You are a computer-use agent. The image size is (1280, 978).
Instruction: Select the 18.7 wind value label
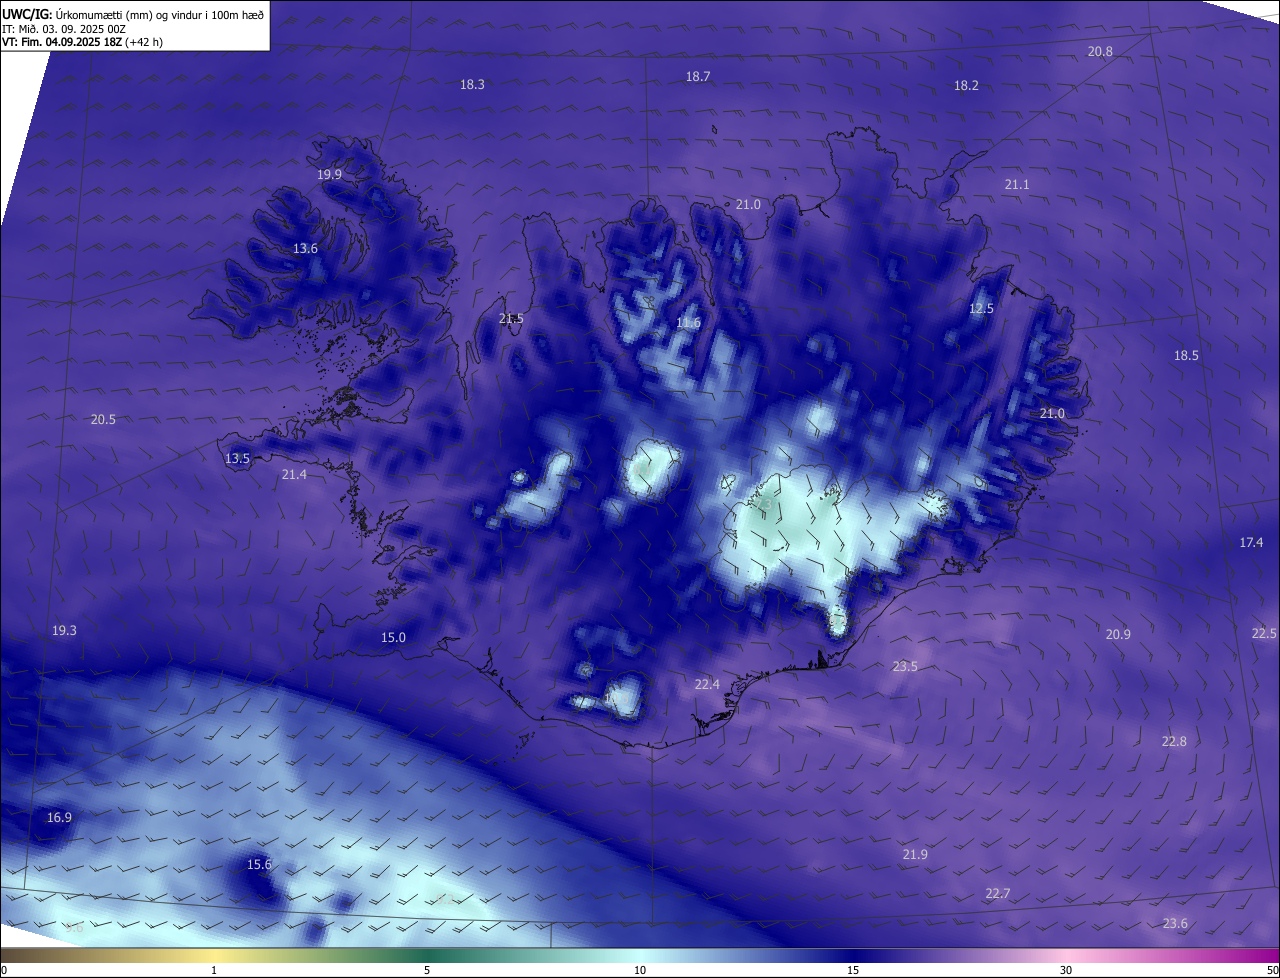pos(698,77)
